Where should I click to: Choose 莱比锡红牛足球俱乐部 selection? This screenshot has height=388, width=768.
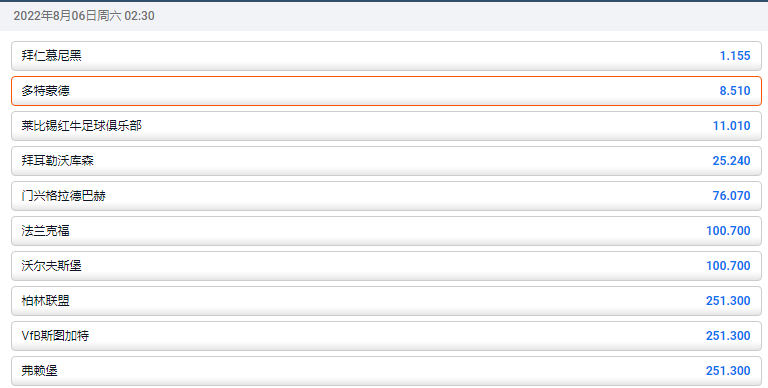point(386,126)
